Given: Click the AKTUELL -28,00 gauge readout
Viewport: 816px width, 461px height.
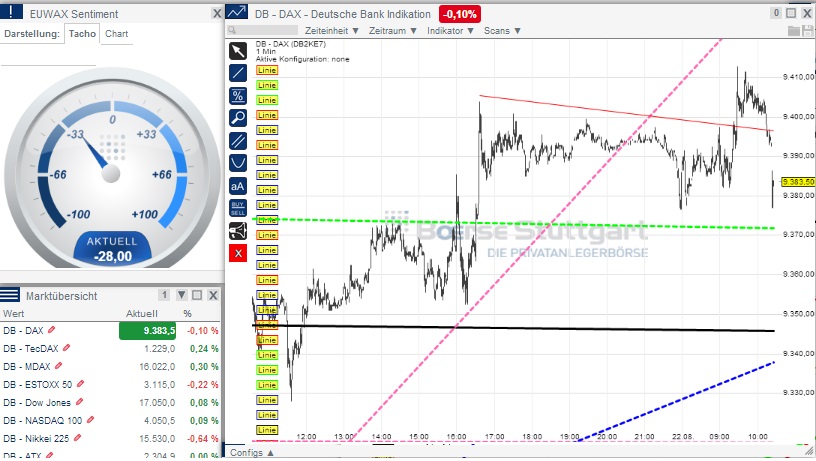Looking at the screenshot, I should coord(112,249).
